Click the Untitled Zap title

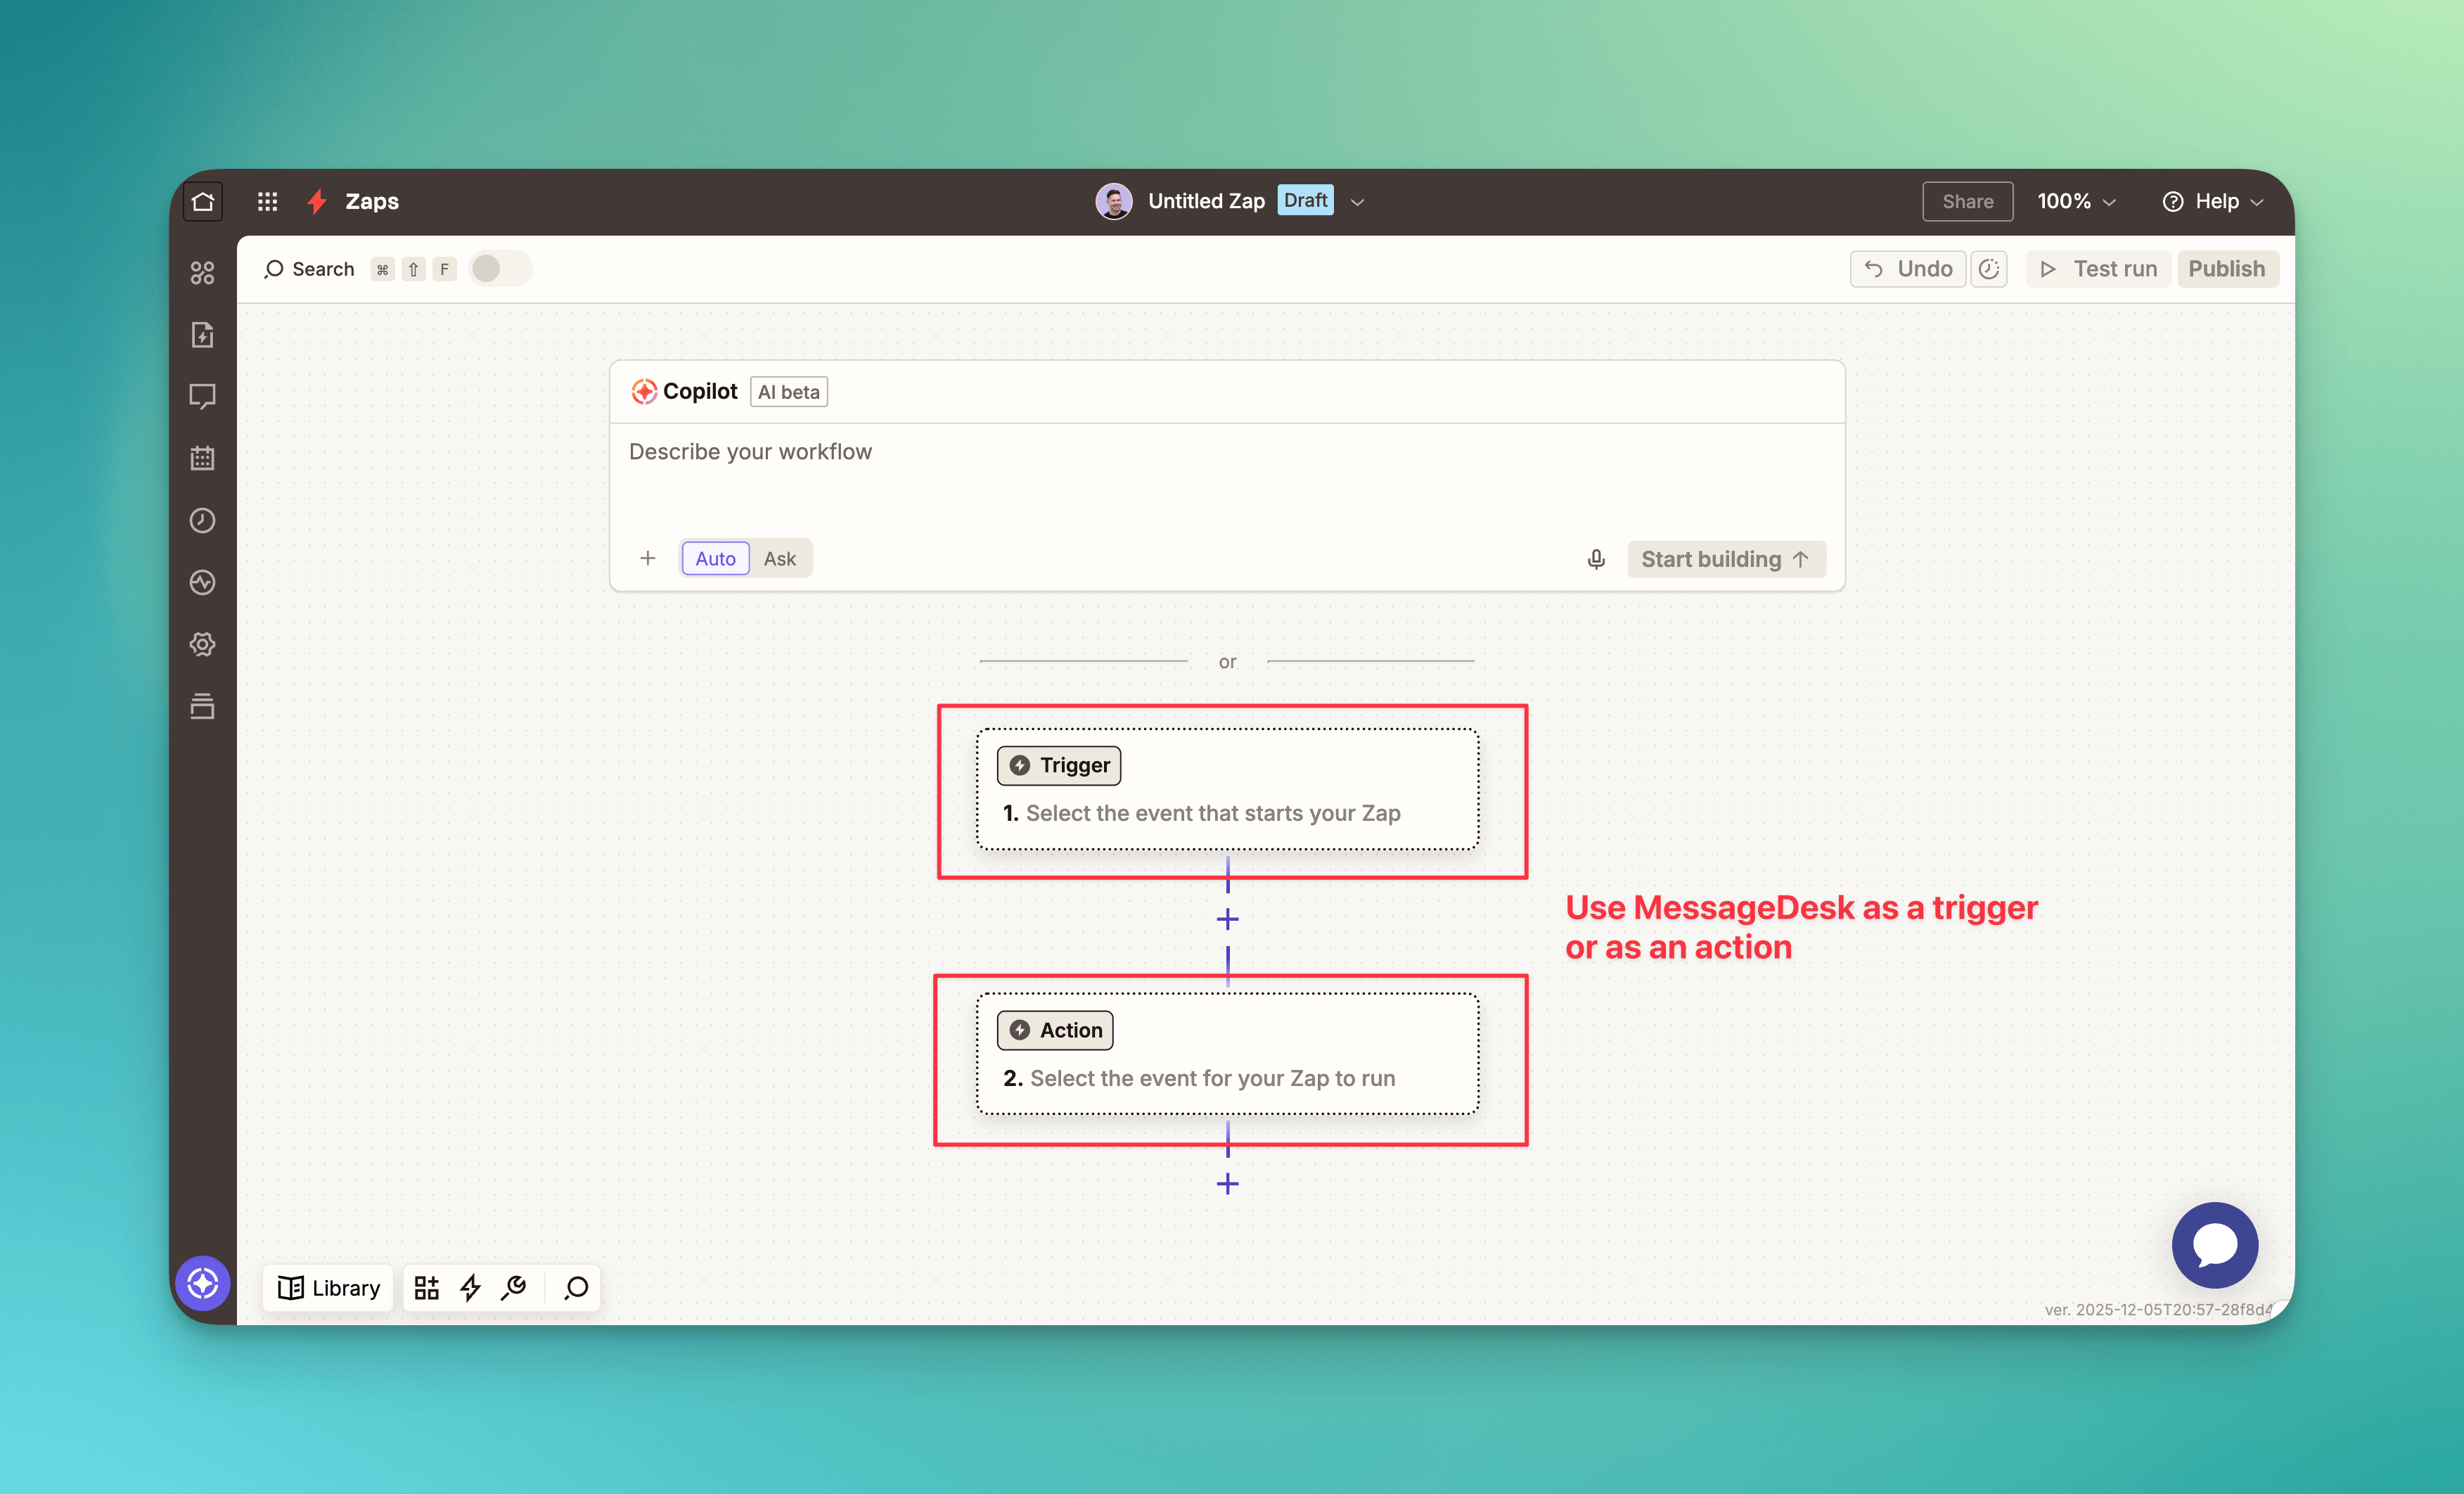point(1206,201)
